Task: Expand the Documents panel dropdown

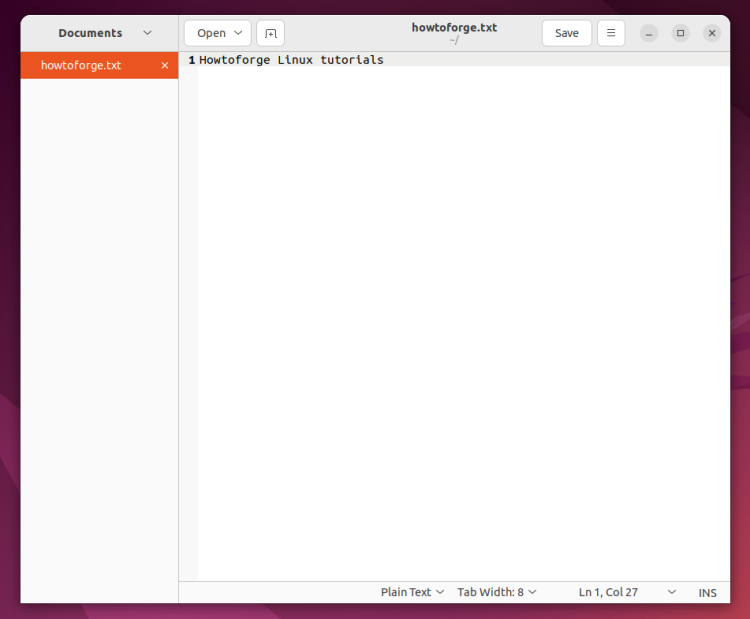Action: (147, 33)
